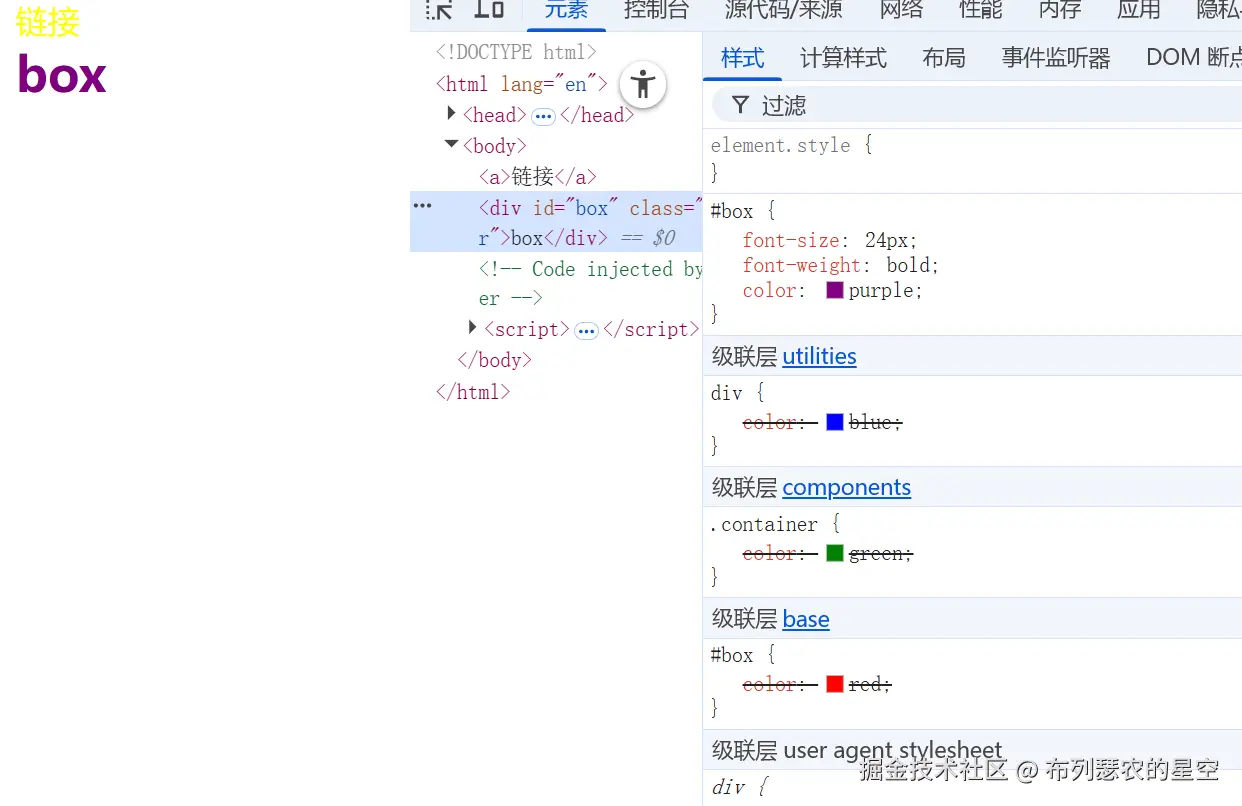The image size is (1242, 806).
Task: Open the components cascade layer link
Action: pyautogui.click(x=846, y=487)
